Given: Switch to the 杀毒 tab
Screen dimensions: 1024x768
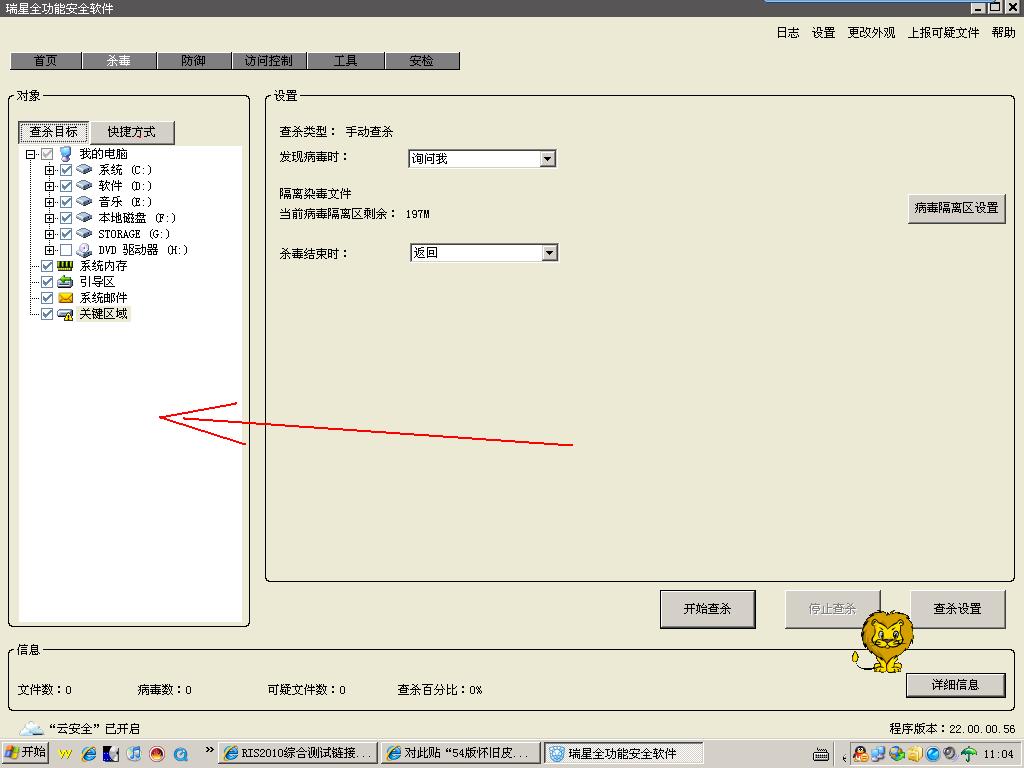Looking at the screenshot, I should [119, 61].
